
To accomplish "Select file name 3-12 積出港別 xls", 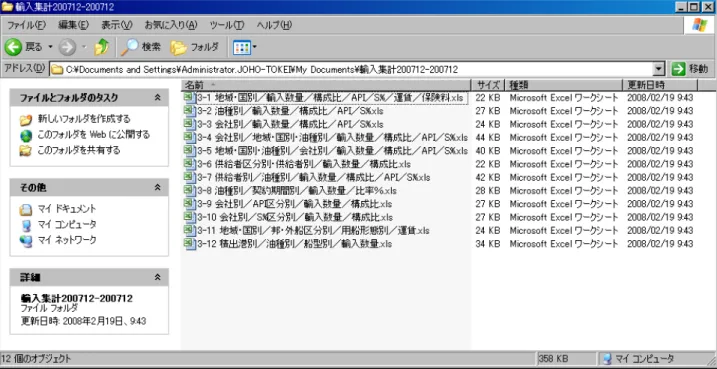I will pyautogui.click(x=294, y=244).
